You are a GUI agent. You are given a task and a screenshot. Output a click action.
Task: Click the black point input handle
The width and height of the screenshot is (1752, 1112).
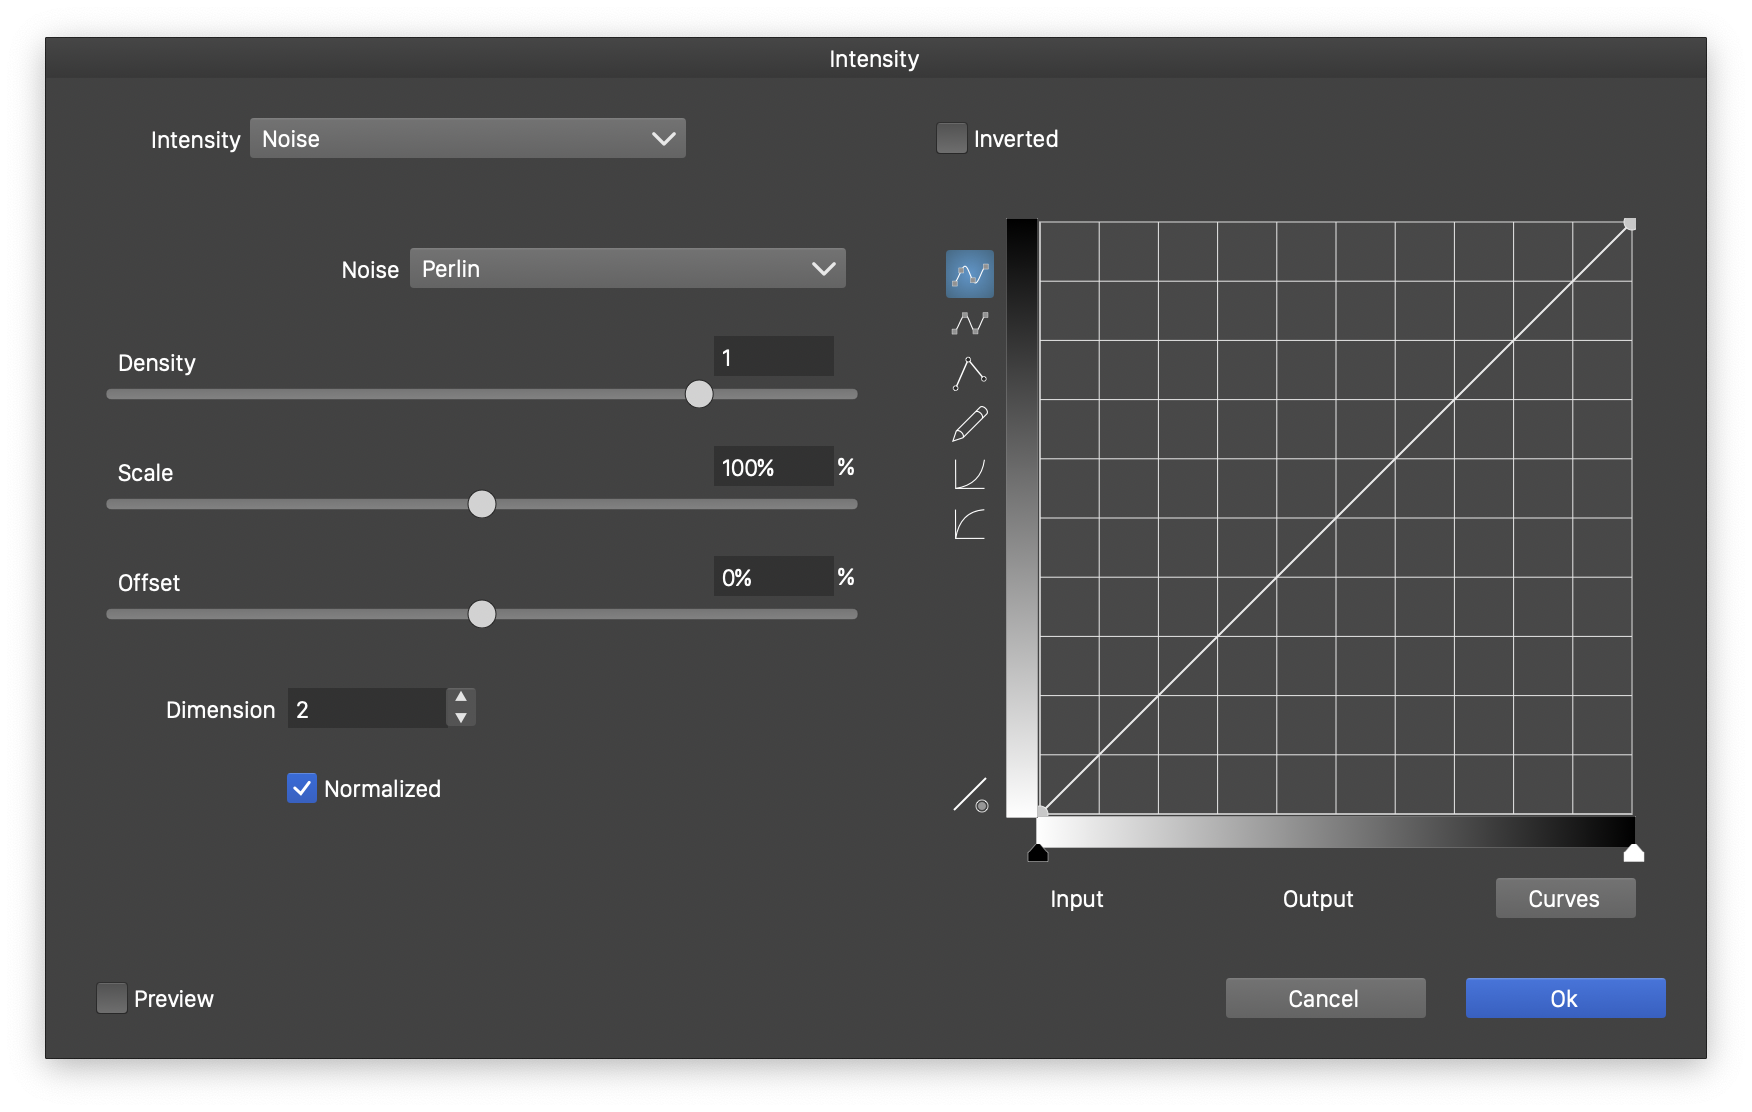point(1038,853)
